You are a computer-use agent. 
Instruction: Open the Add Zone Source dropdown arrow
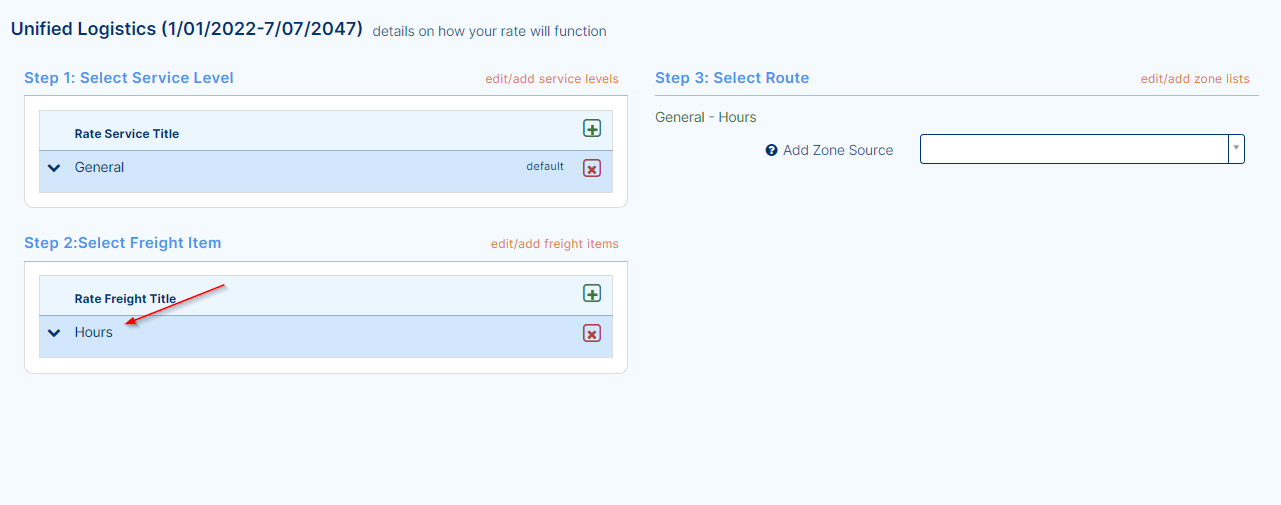[1237, 149]
